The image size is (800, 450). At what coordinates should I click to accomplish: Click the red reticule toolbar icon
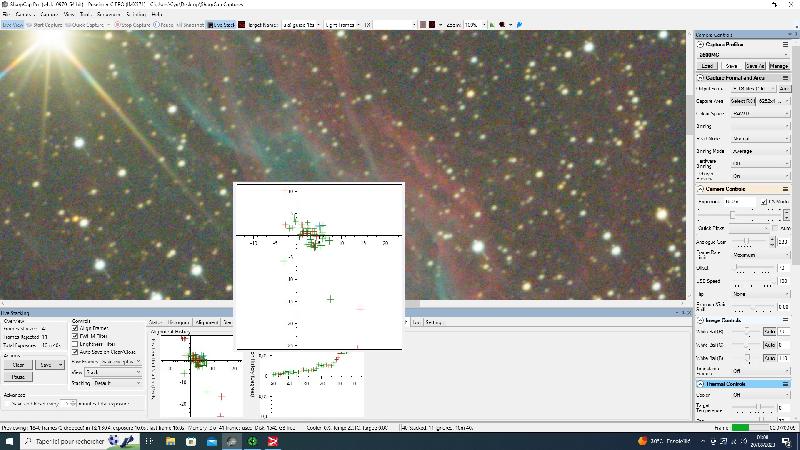502,24
